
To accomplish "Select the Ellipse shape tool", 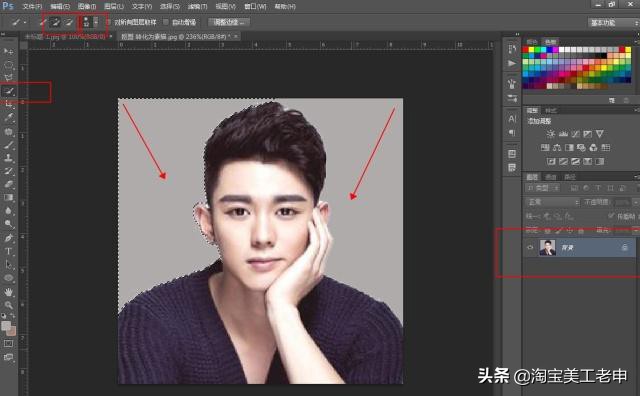I will 8,278.
